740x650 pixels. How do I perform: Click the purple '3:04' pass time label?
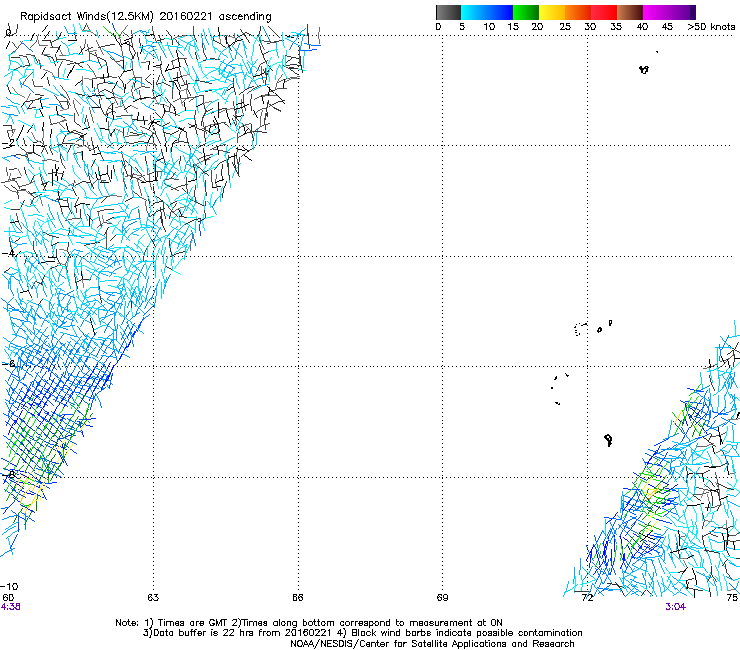pyautogui.click(x=675, y=607)
